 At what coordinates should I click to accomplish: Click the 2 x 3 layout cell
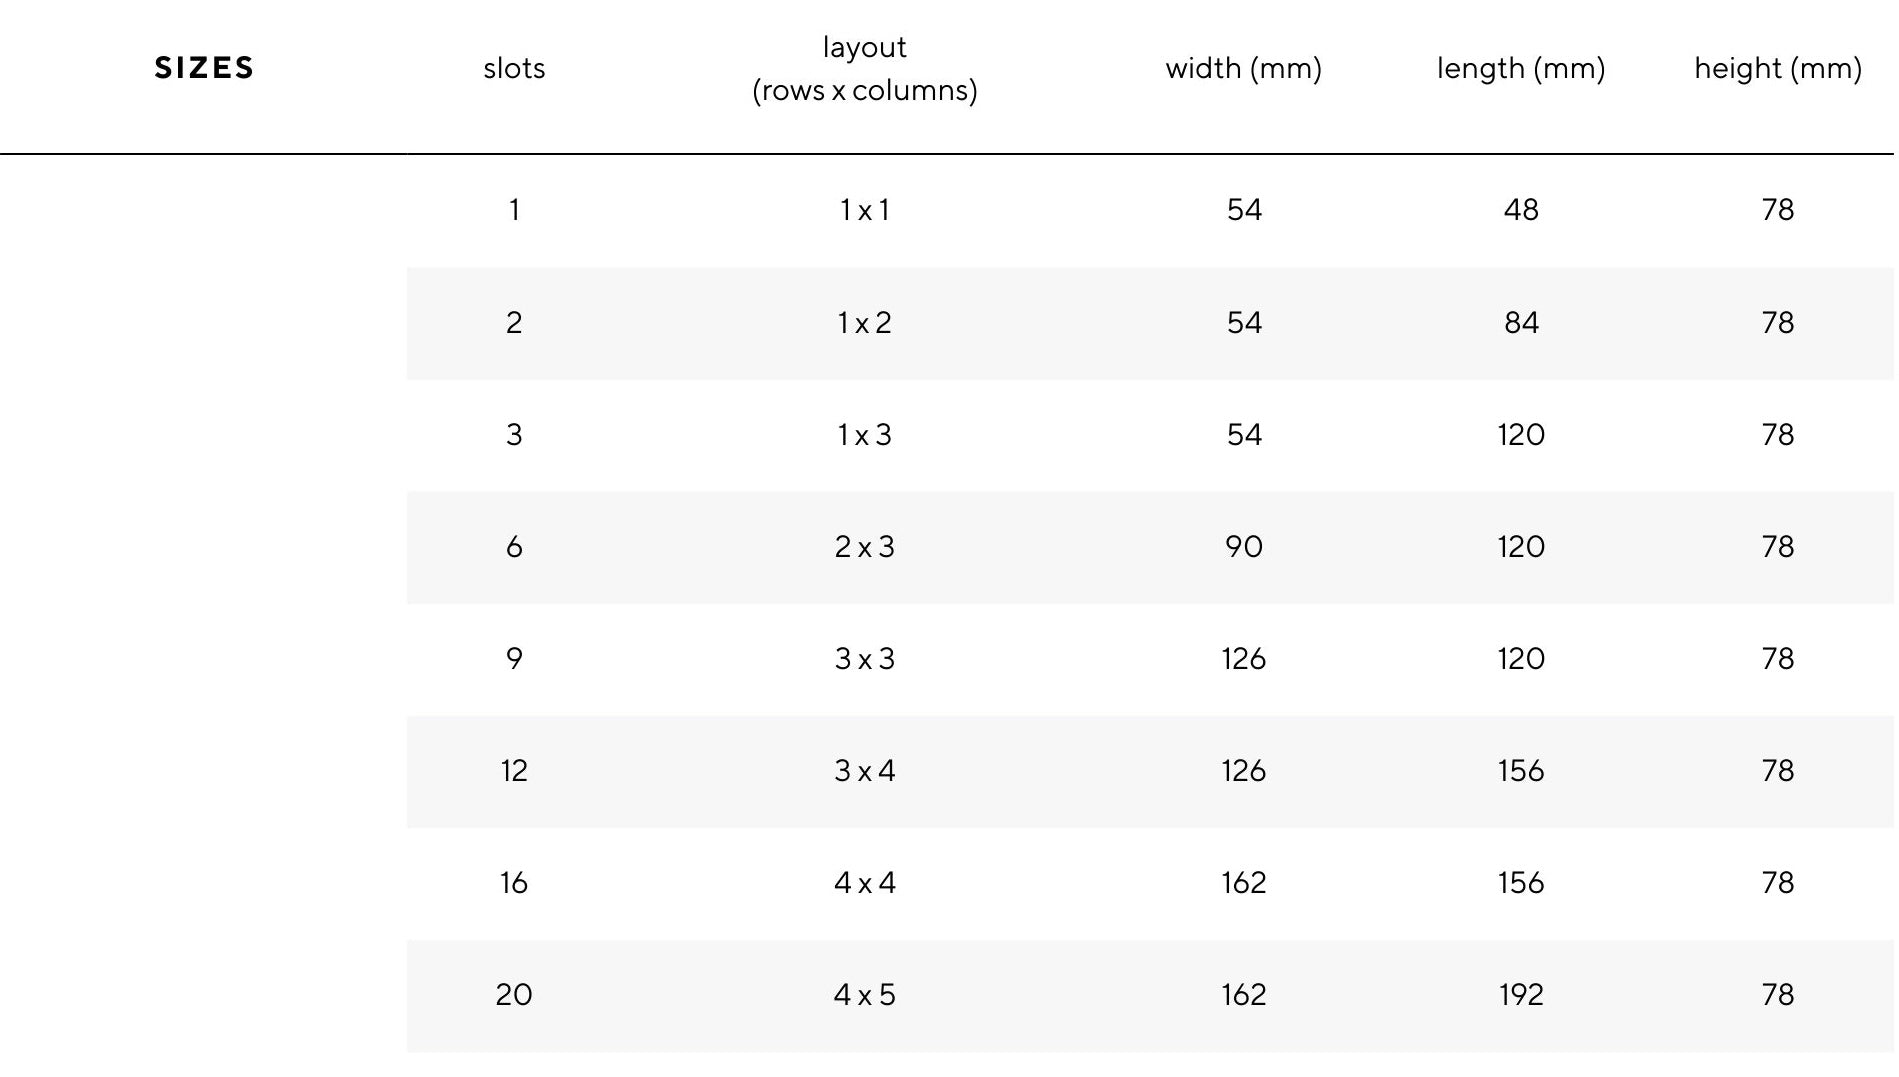[865, 547]
